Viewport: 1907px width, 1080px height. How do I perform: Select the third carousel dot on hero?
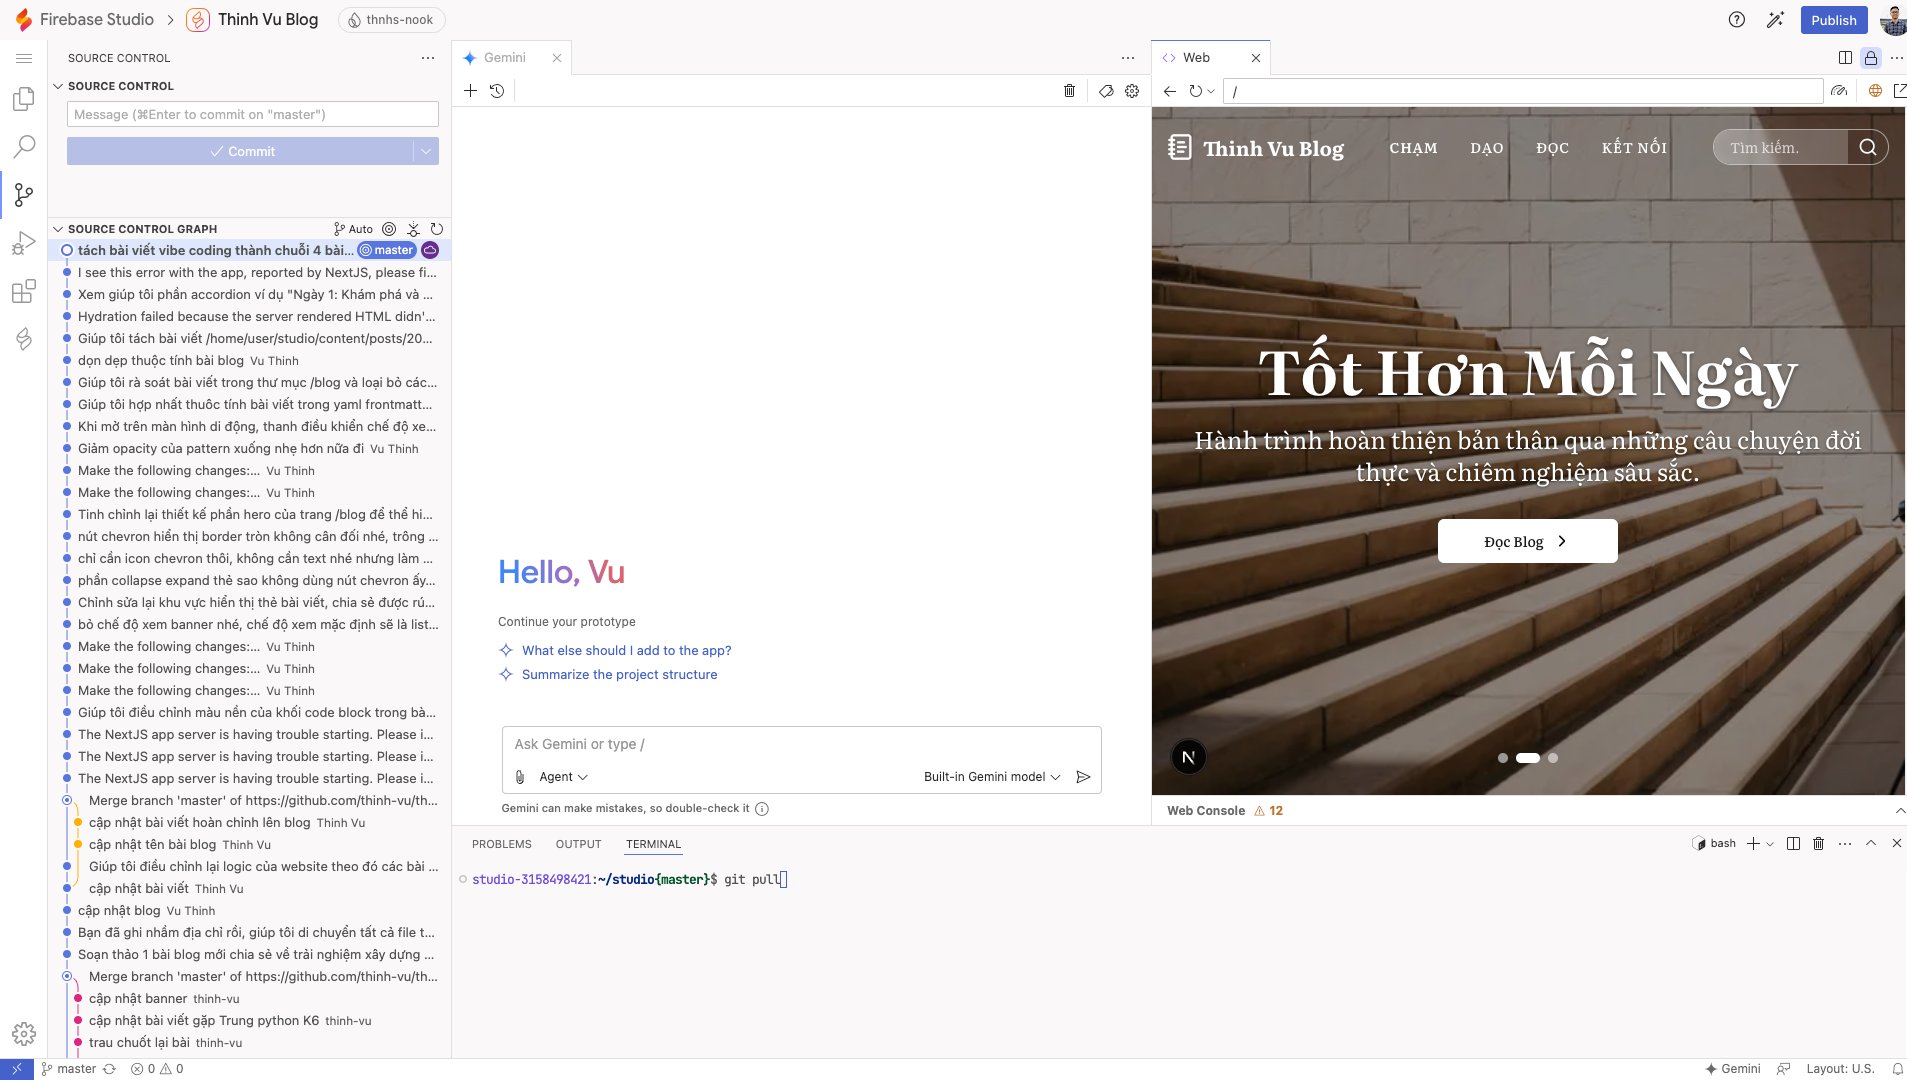point(1553,758)
